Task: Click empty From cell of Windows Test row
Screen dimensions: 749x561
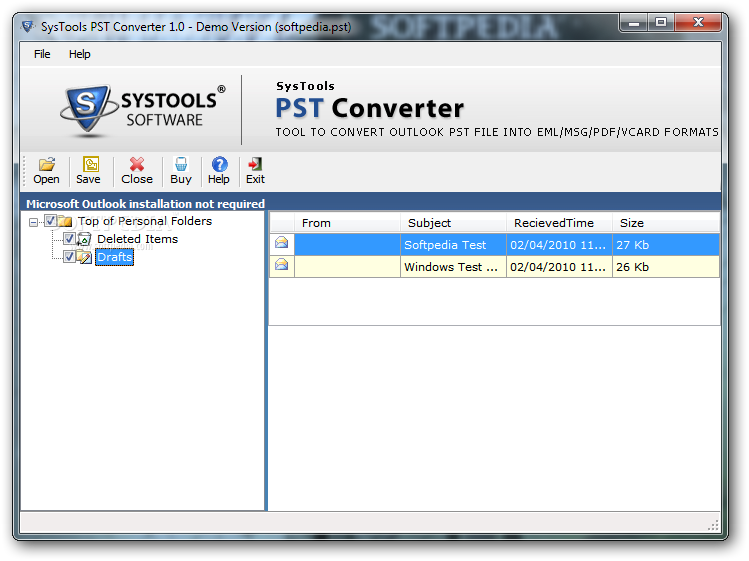Action: click(x=347, y=267)
